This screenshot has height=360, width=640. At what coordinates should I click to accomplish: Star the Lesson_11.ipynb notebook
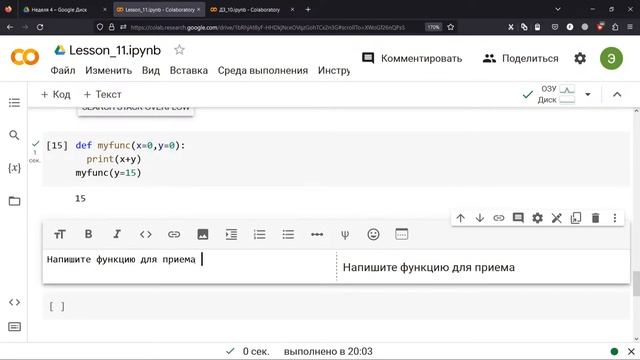[179, 50]
